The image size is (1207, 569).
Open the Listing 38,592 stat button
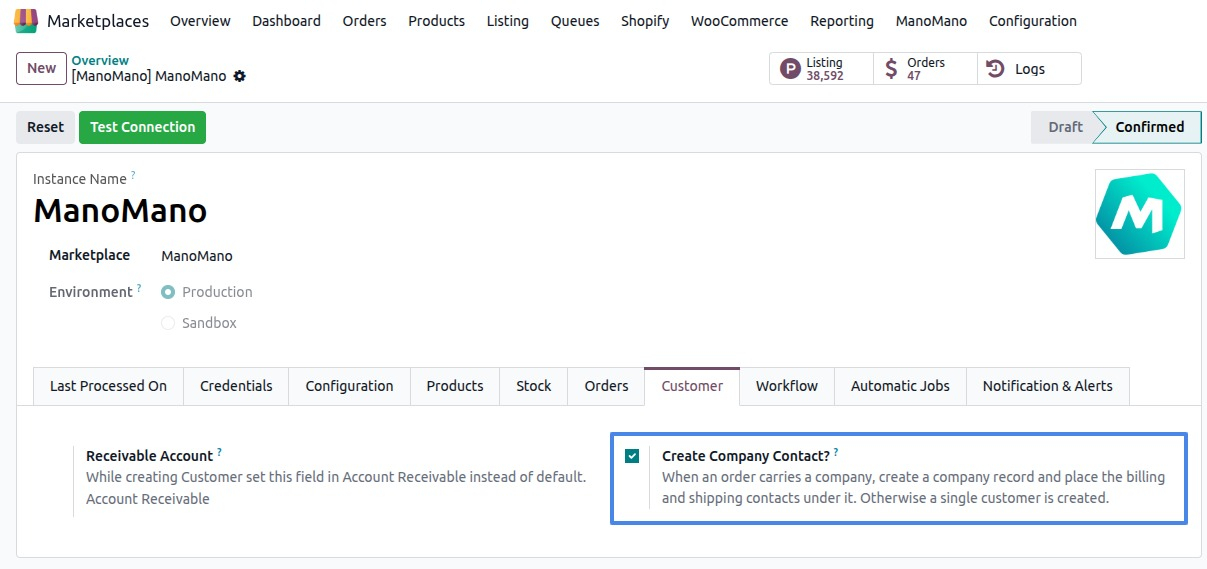[x=821, y=69]
